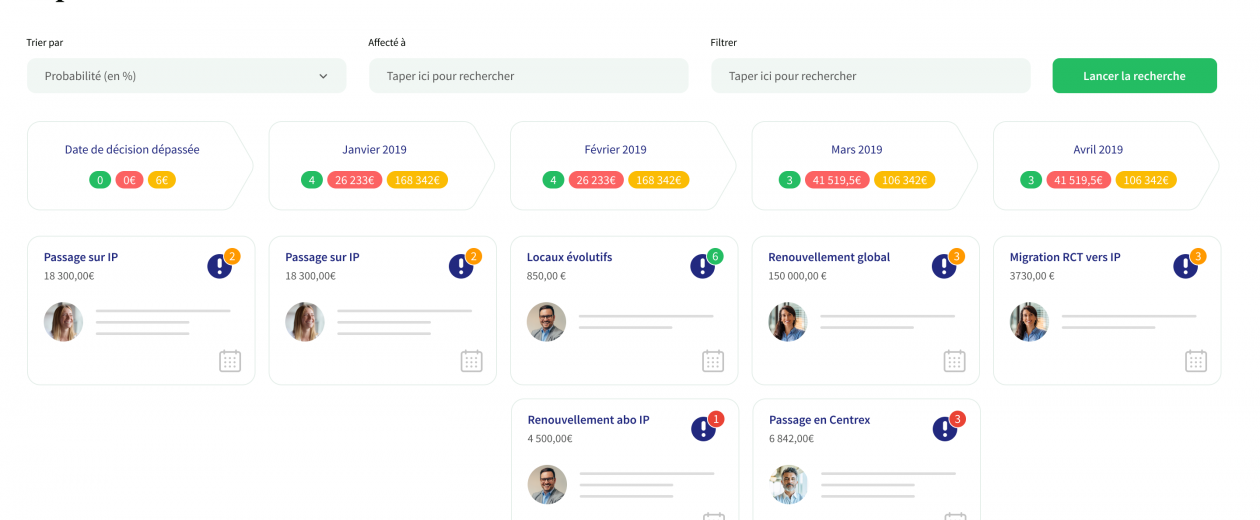Click the alert icon on Renouvellement global card
This screenshot has width=1260, height=520.
coord(944,266)
